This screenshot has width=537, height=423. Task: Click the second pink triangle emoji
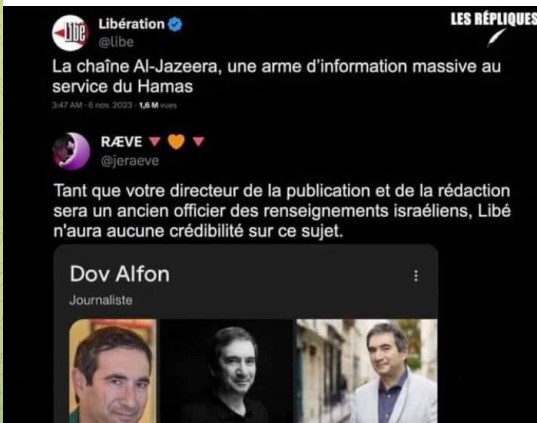click(x=199, y=141)
